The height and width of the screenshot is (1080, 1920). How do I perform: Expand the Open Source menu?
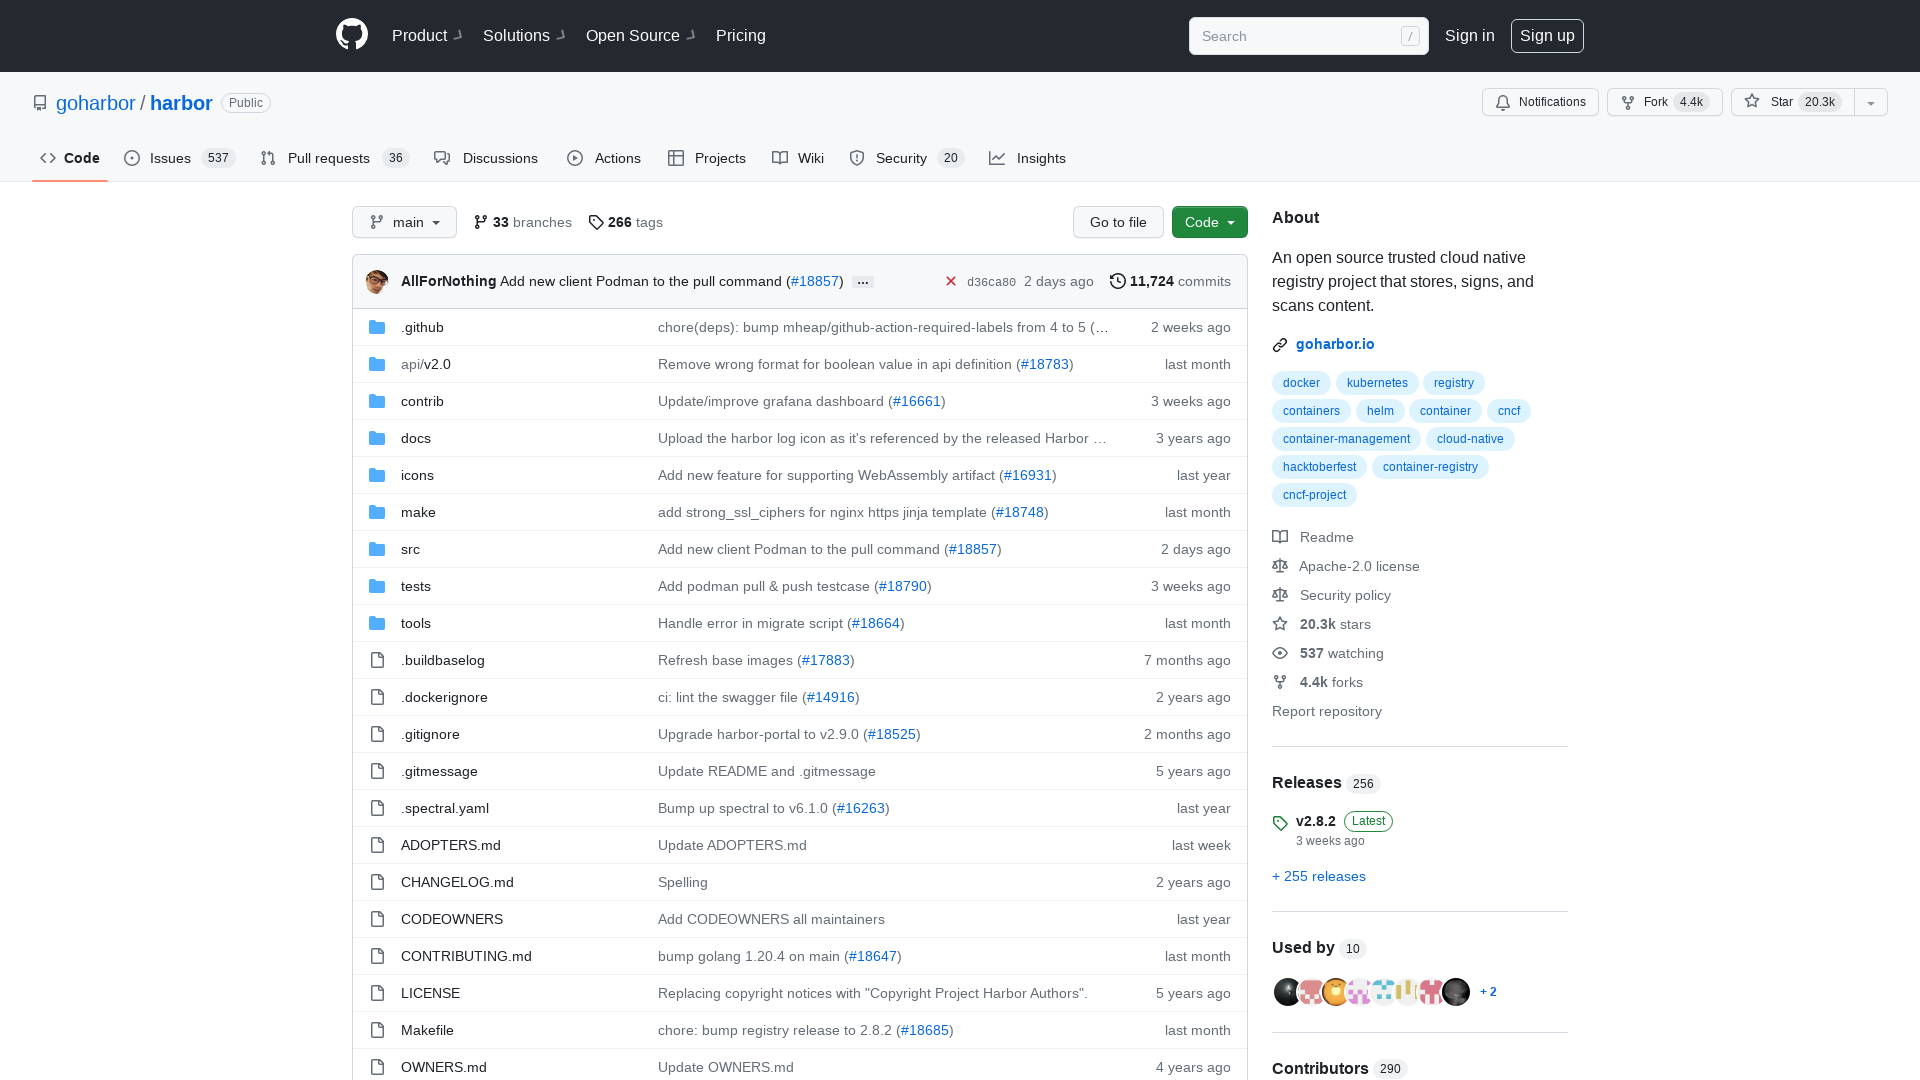(641, 36)
